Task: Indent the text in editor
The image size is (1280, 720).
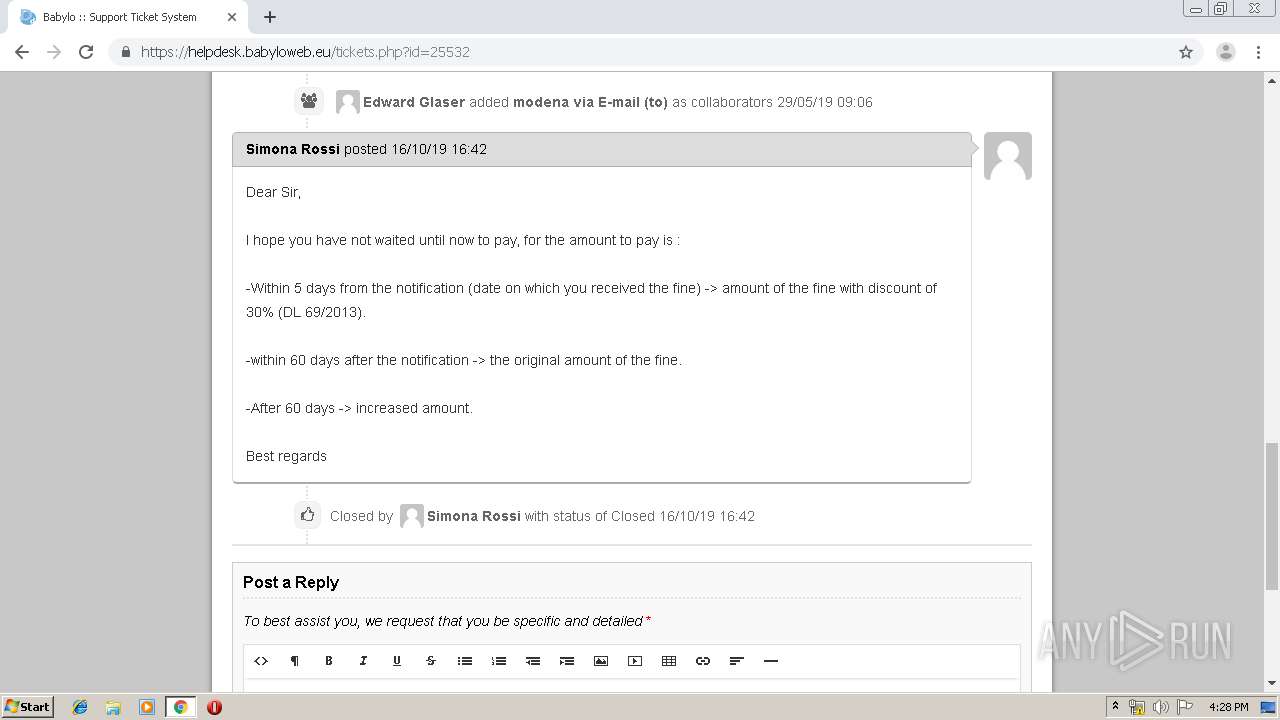Action: coord(567,661)
